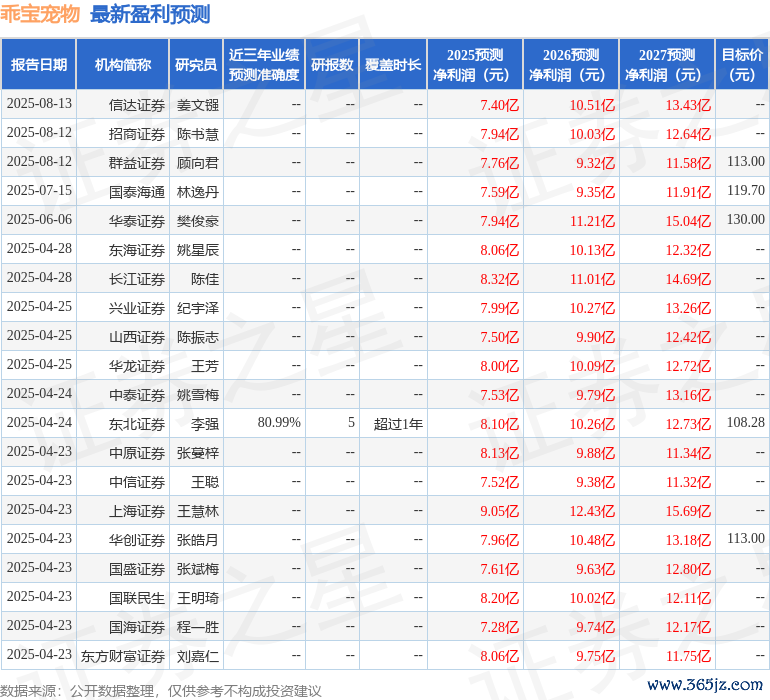Viewport: 770px width, 700px height.
Task: Click the 108.28 target price
Action: pyautogui.click(x=746, y=422)
